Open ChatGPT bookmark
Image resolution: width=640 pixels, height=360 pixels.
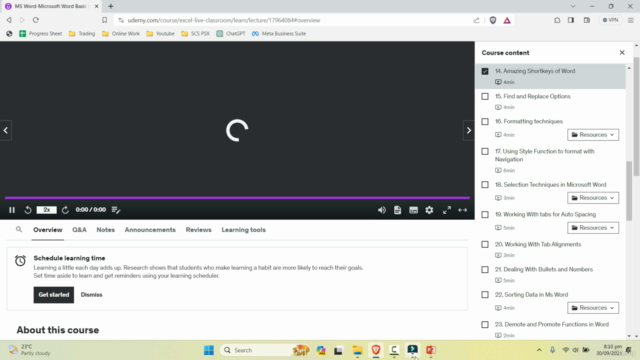tap(231, 33)
